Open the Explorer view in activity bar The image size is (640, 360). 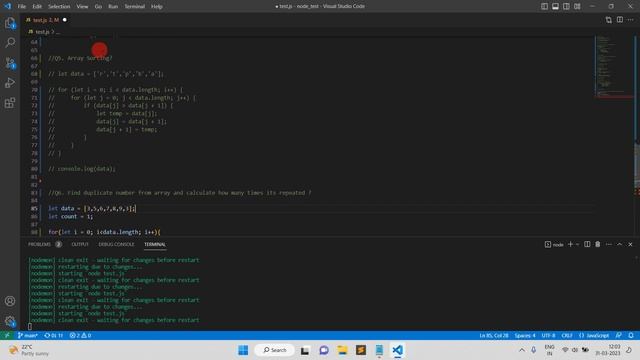10,23
